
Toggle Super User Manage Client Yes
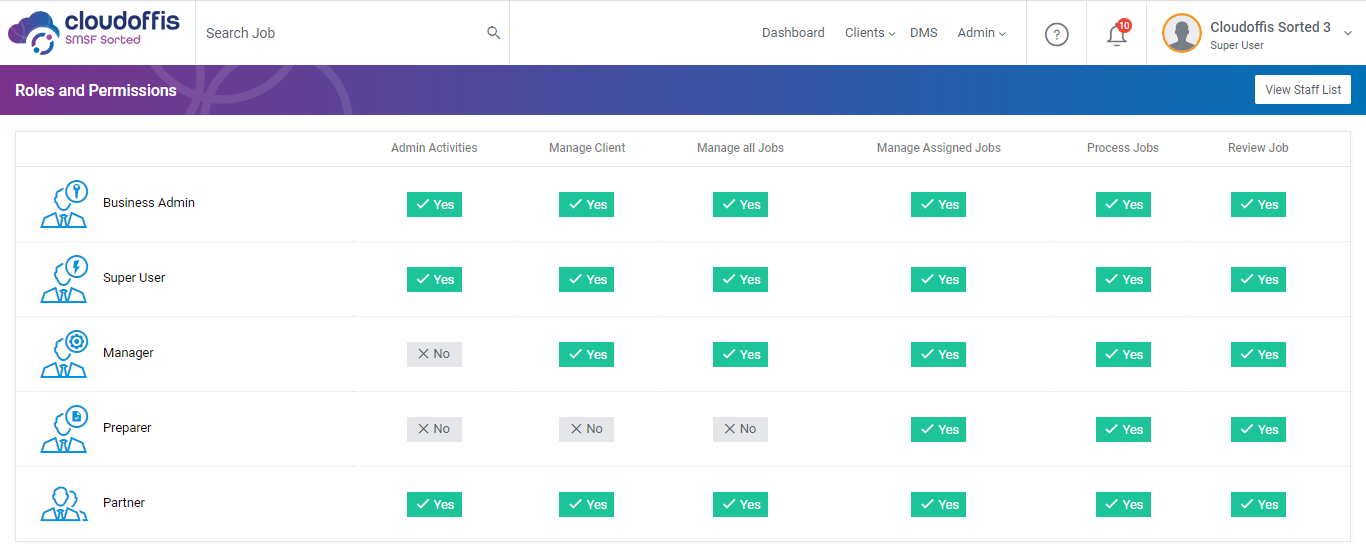[x=586, y=279]
